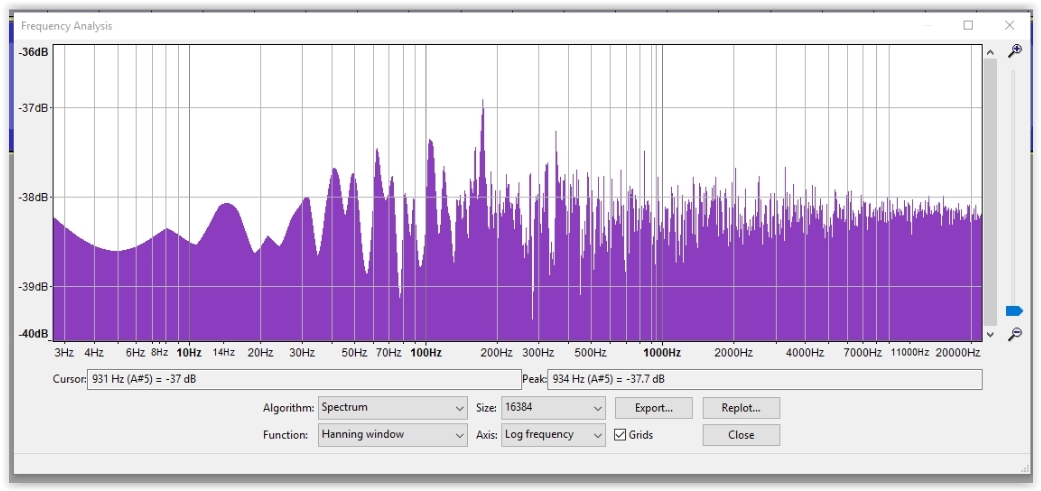Screen dimensions: 1041x491
Task: Click the Frequency Analysis window title
Action: pyautogui.click(x=66, y=26)
